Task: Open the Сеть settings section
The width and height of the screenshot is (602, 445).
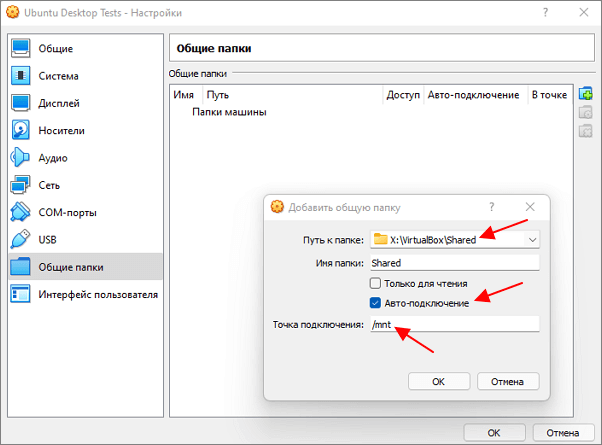Action: click(x=85, y=185)
